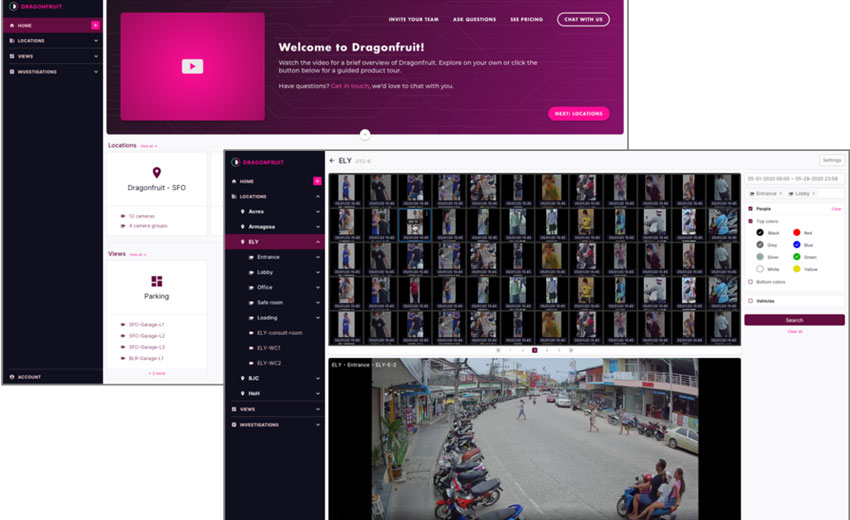Click the pink plus button in ELY window sidebar
The image size is (850, 520).
317,181
